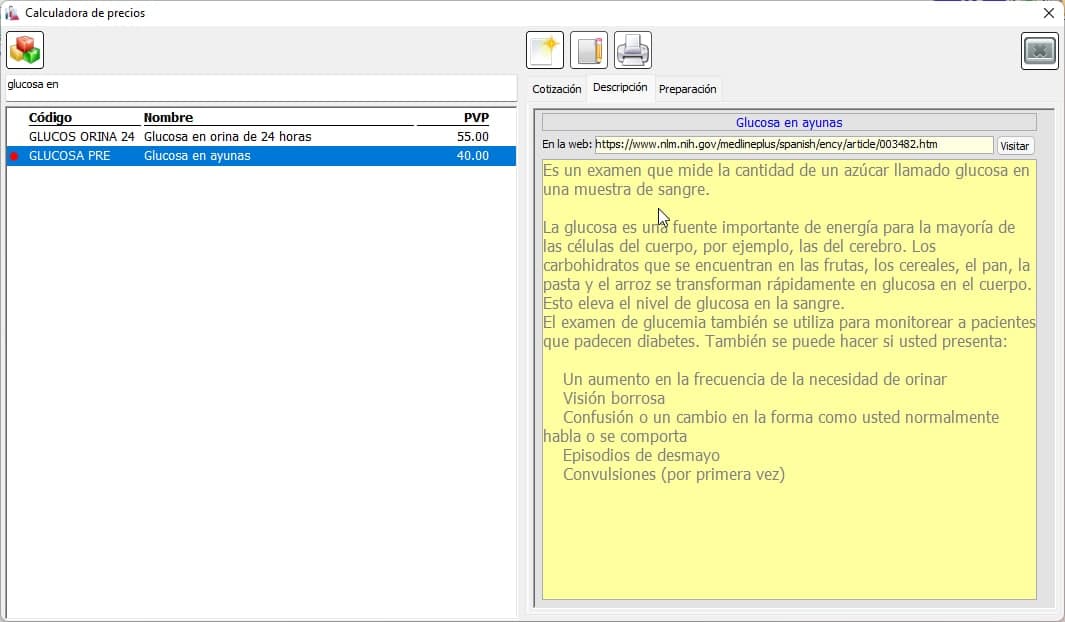Viewport: 1065px width, 622px height.
Task: Click the Nombre column header
Action: coord(168,118)
